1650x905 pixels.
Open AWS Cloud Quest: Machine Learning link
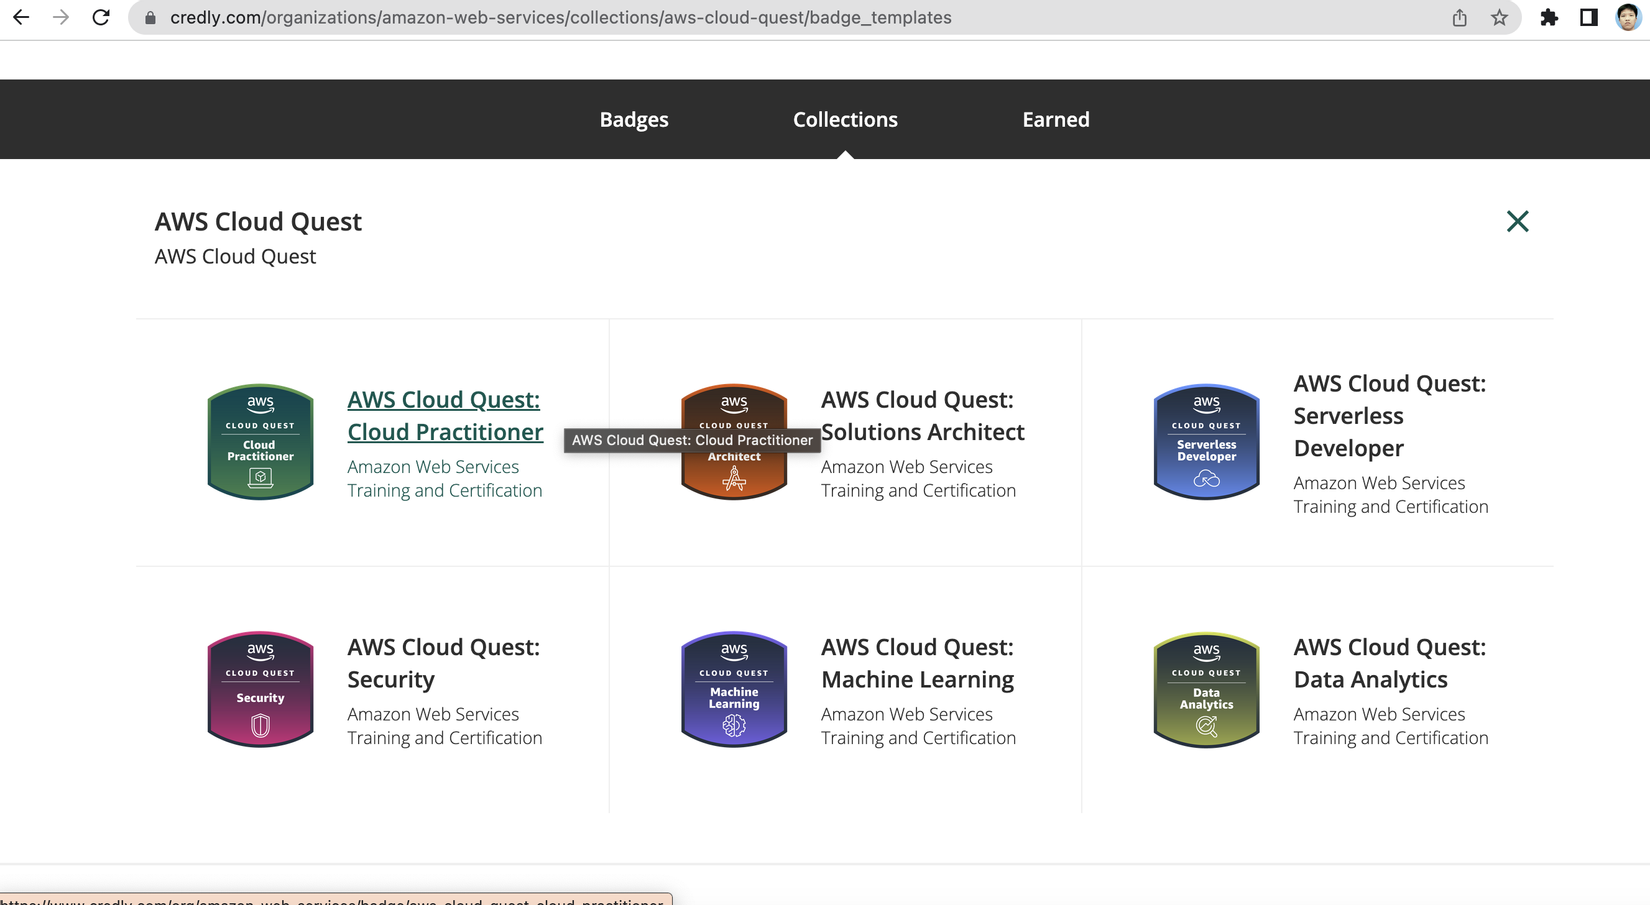tap(917, 663)
